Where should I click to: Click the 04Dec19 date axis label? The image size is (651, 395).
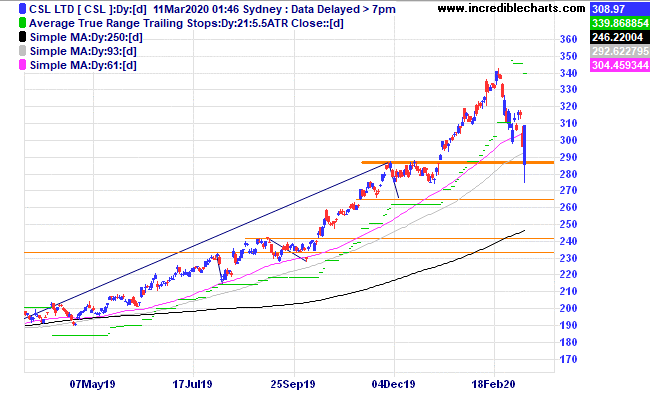pyautogui.click(x=394, y=384)
